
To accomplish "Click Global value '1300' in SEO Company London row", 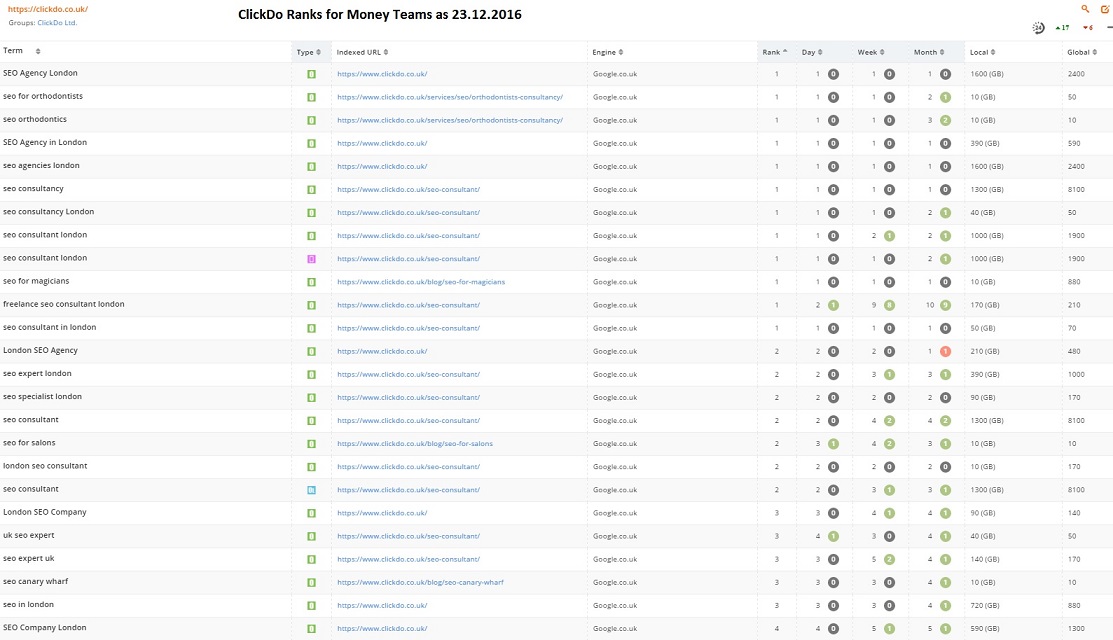I will pos(1075,629).
